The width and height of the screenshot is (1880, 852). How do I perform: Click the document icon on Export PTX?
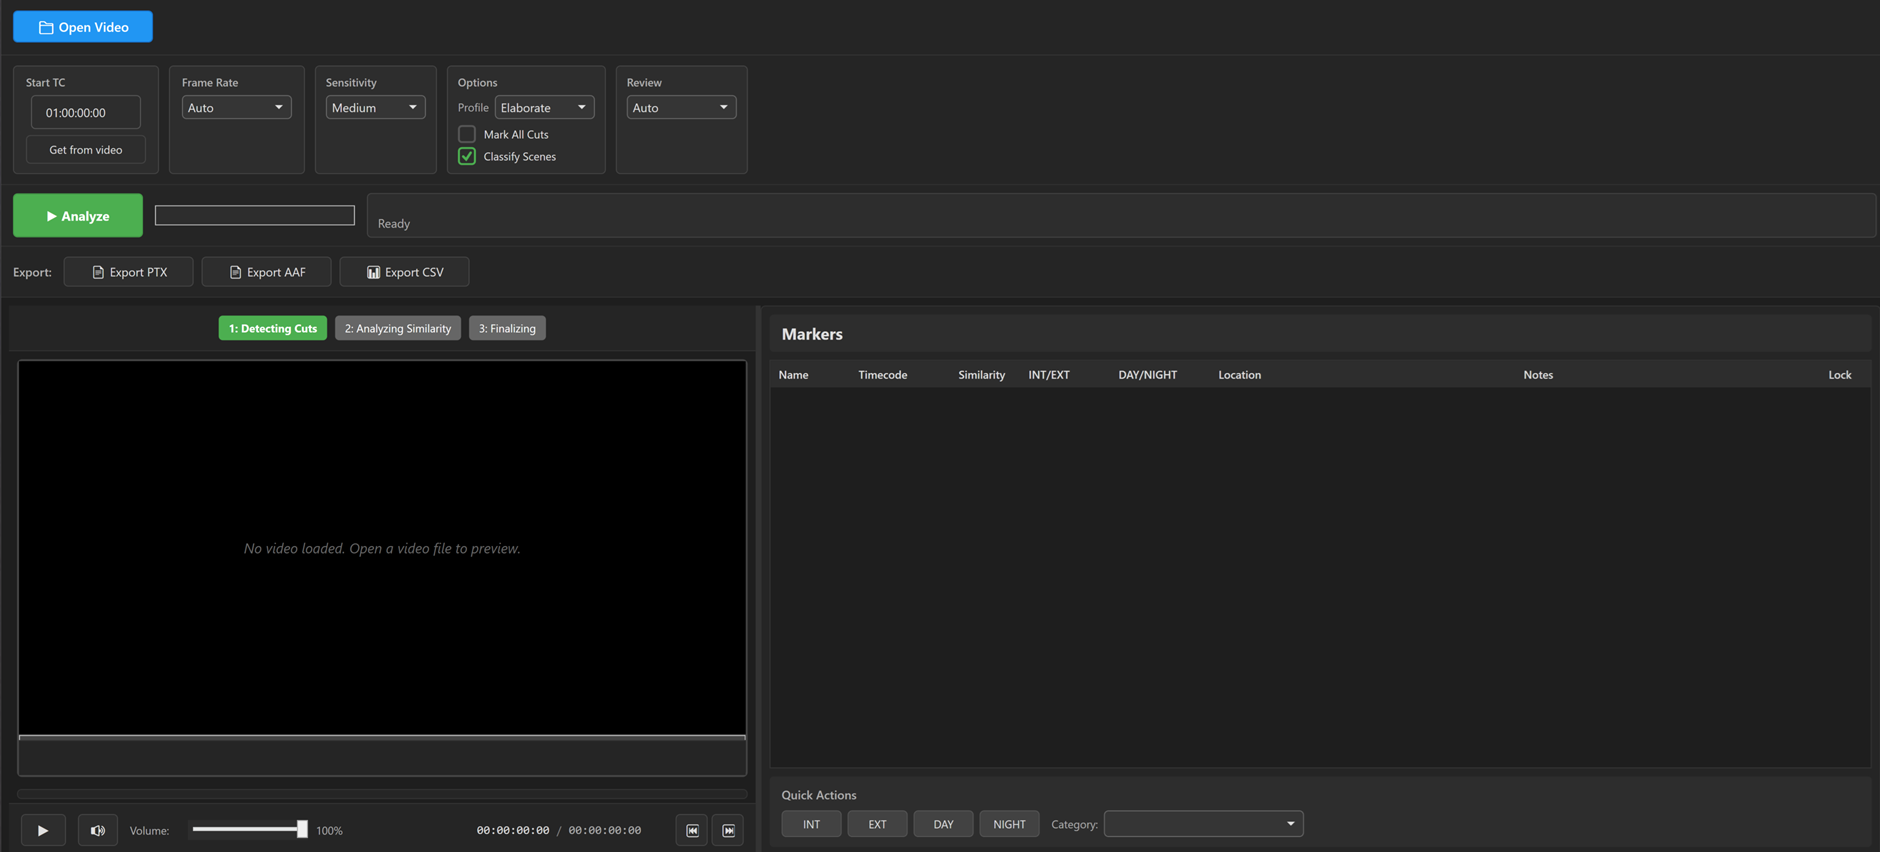(x=98, y=272)
